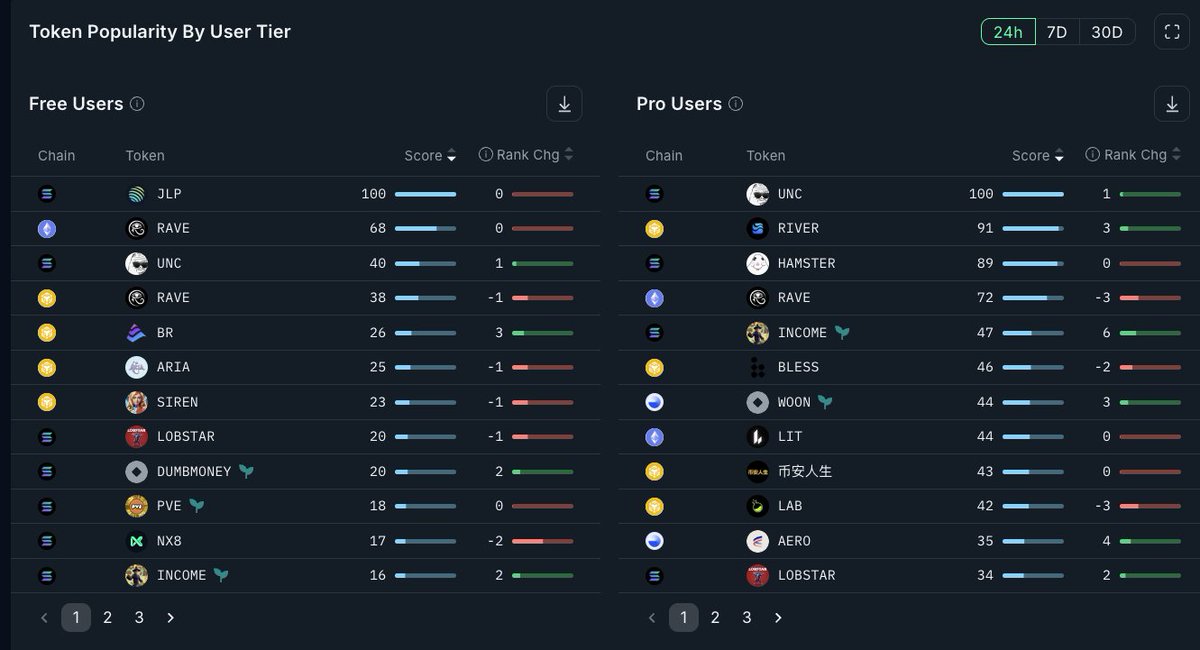
Task: Click the info icon beside Free Rank Chg
Action: pos(486,155)
